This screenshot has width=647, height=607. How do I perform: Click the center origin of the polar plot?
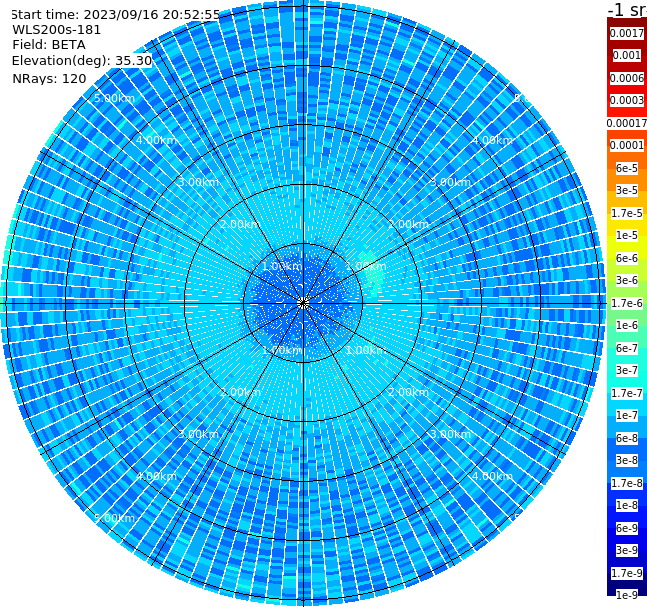303,303
